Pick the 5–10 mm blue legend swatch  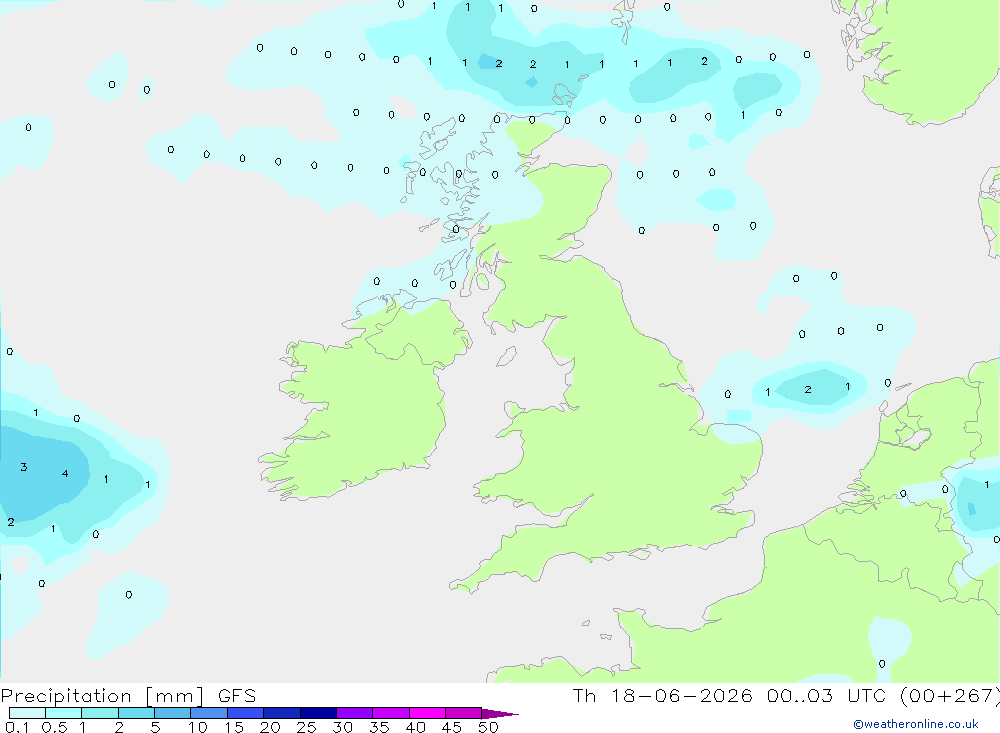[x=173, y=713]
